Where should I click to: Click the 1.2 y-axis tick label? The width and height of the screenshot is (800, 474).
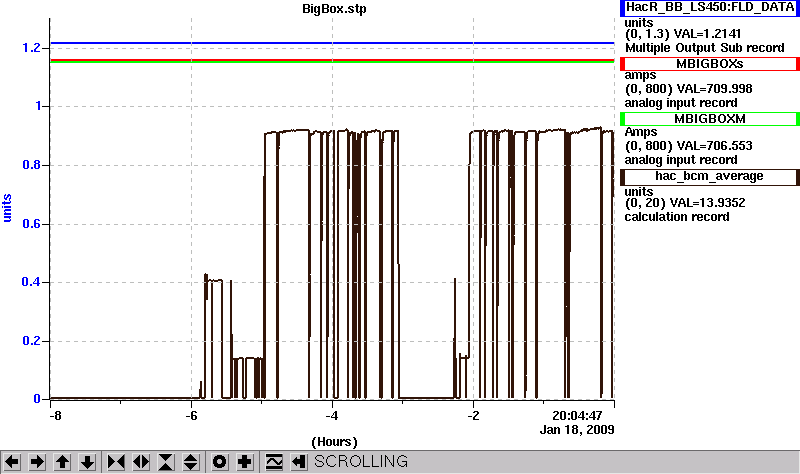[x=31, y=48]
